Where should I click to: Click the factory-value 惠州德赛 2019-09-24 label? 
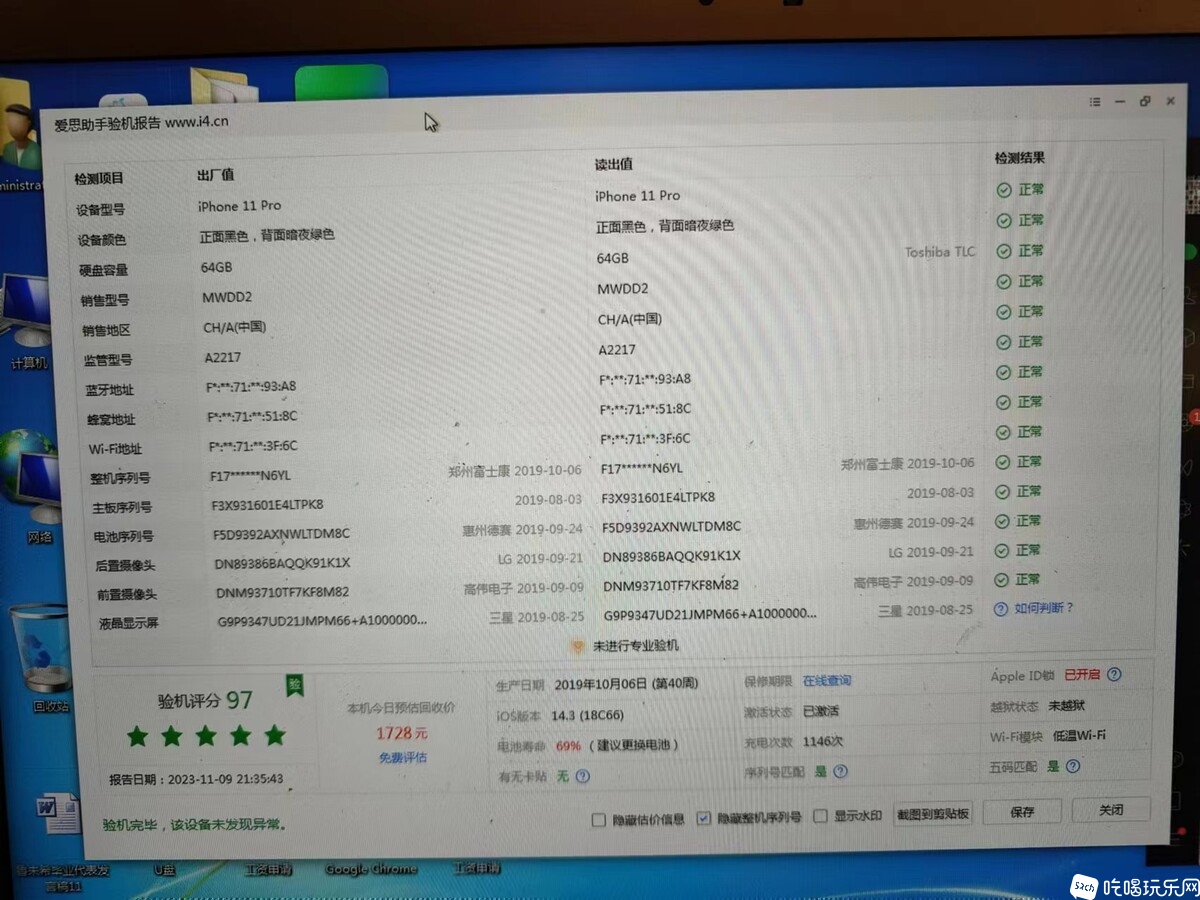coord(522,530)
